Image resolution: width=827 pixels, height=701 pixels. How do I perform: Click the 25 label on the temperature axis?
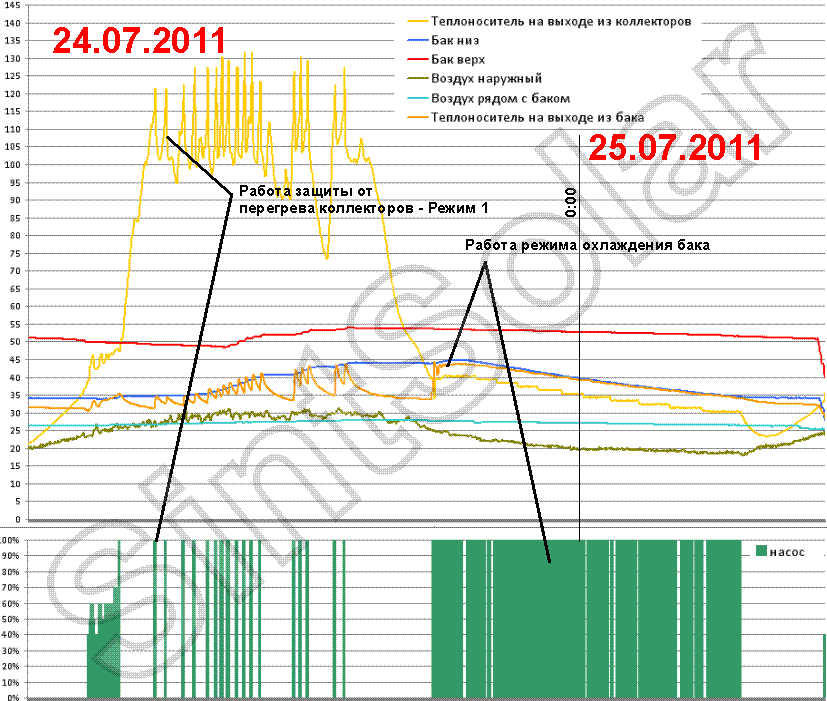pos(15,430)
